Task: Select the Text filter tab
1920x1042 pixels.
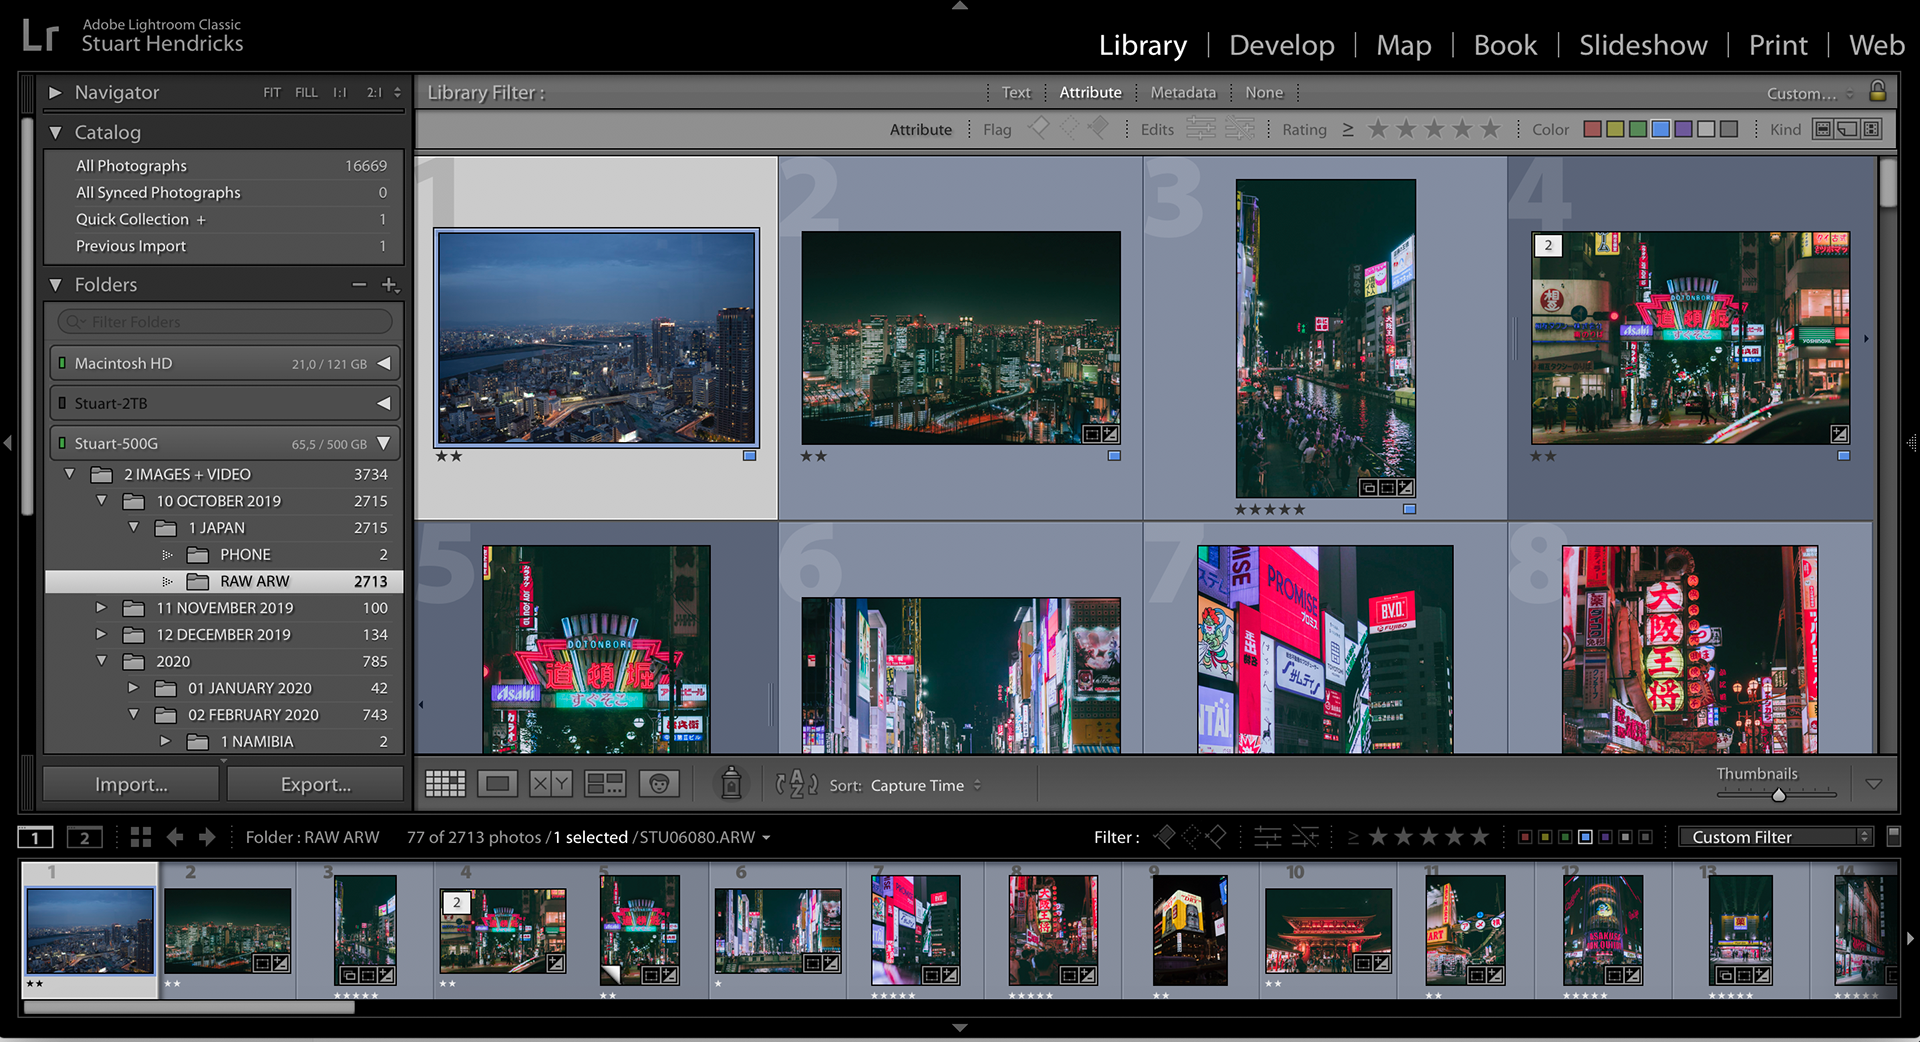Action: point(1016,92)
